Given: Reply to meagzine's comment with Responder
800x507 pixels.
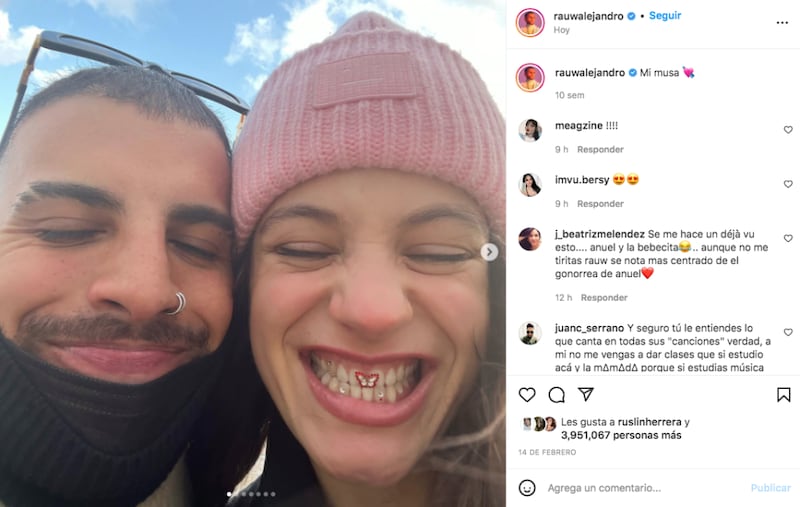Looking at the screenshot, I should pyautogui.click(x=600, y=149).
